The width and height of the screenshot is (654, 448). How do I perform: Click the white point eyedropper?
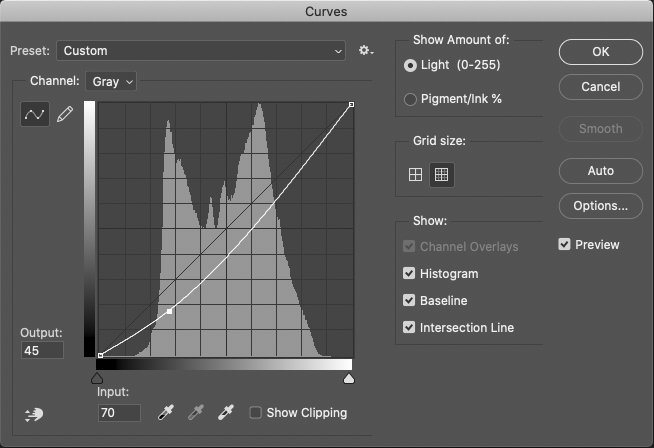(227, 413)
